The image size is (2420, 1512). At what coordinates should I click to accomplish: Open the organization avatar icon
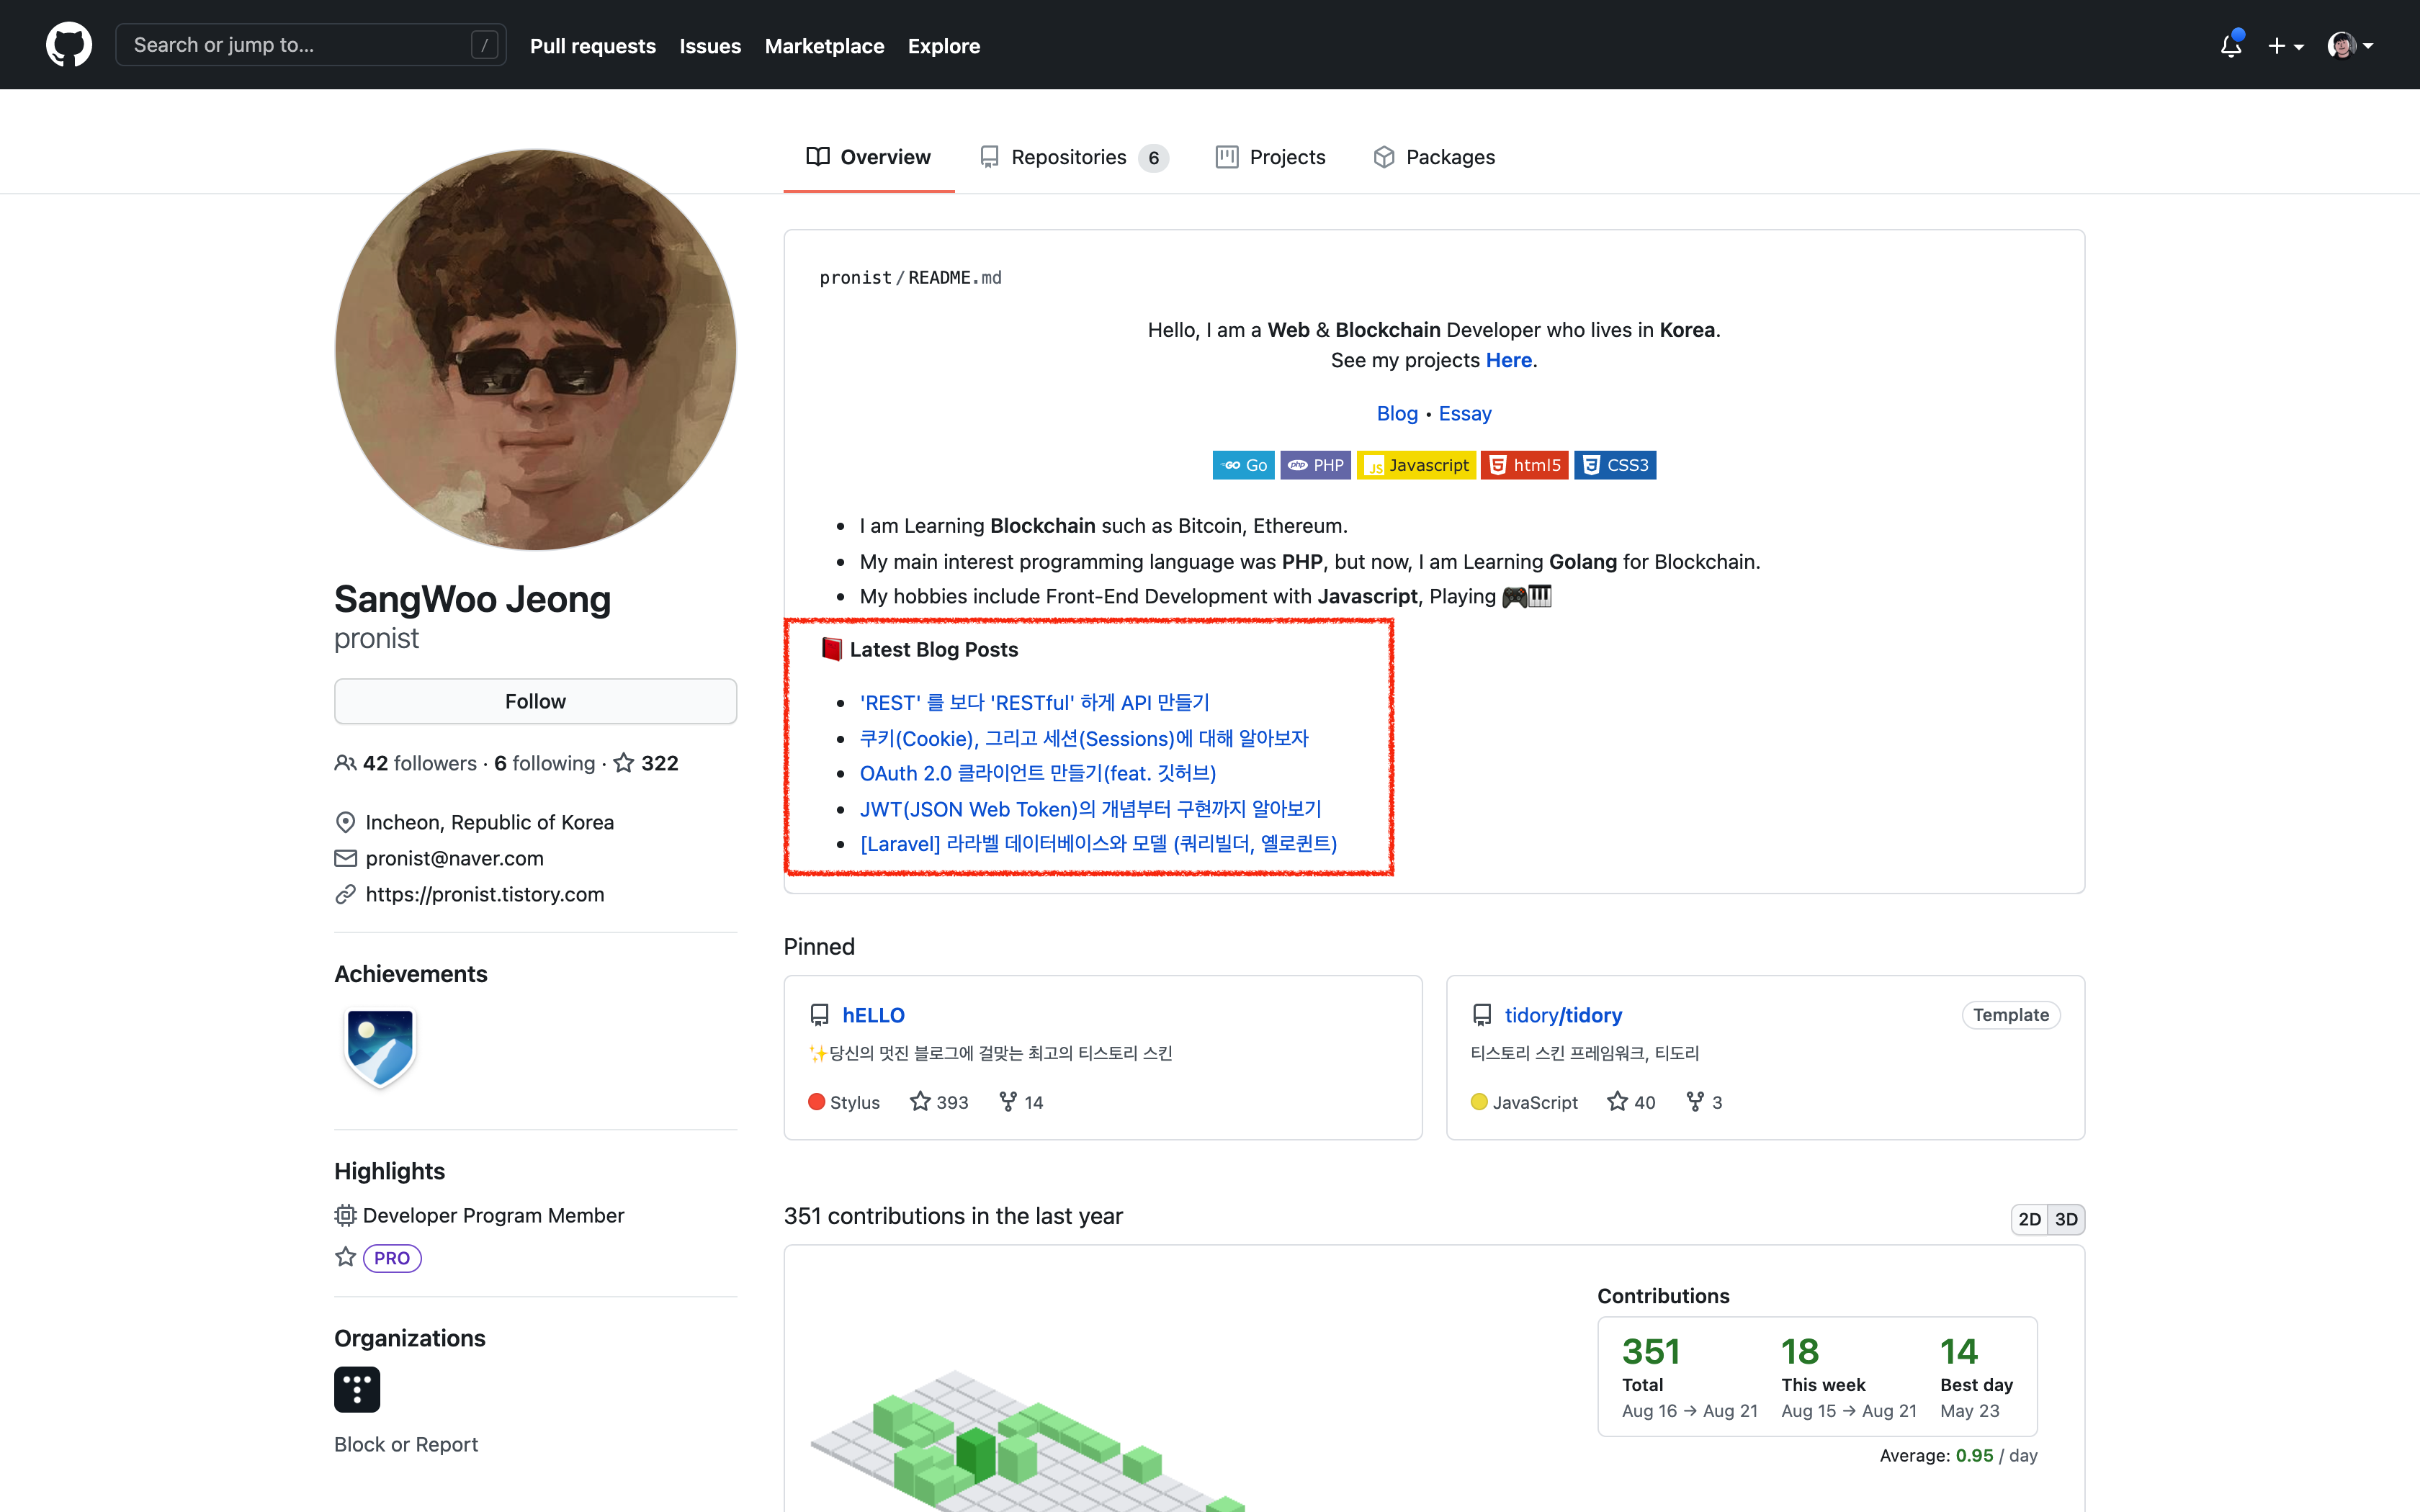click(357, 1389)
